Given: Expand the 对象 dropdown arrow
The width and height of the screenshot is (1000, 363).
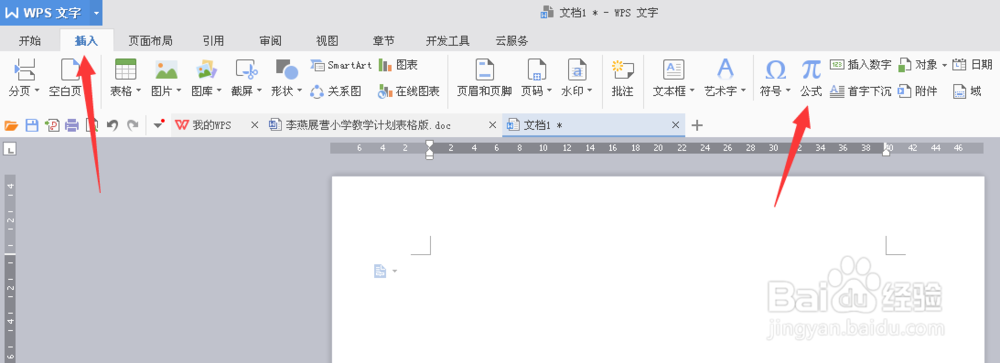Looking at the screenshot, I should coord(945,65).
